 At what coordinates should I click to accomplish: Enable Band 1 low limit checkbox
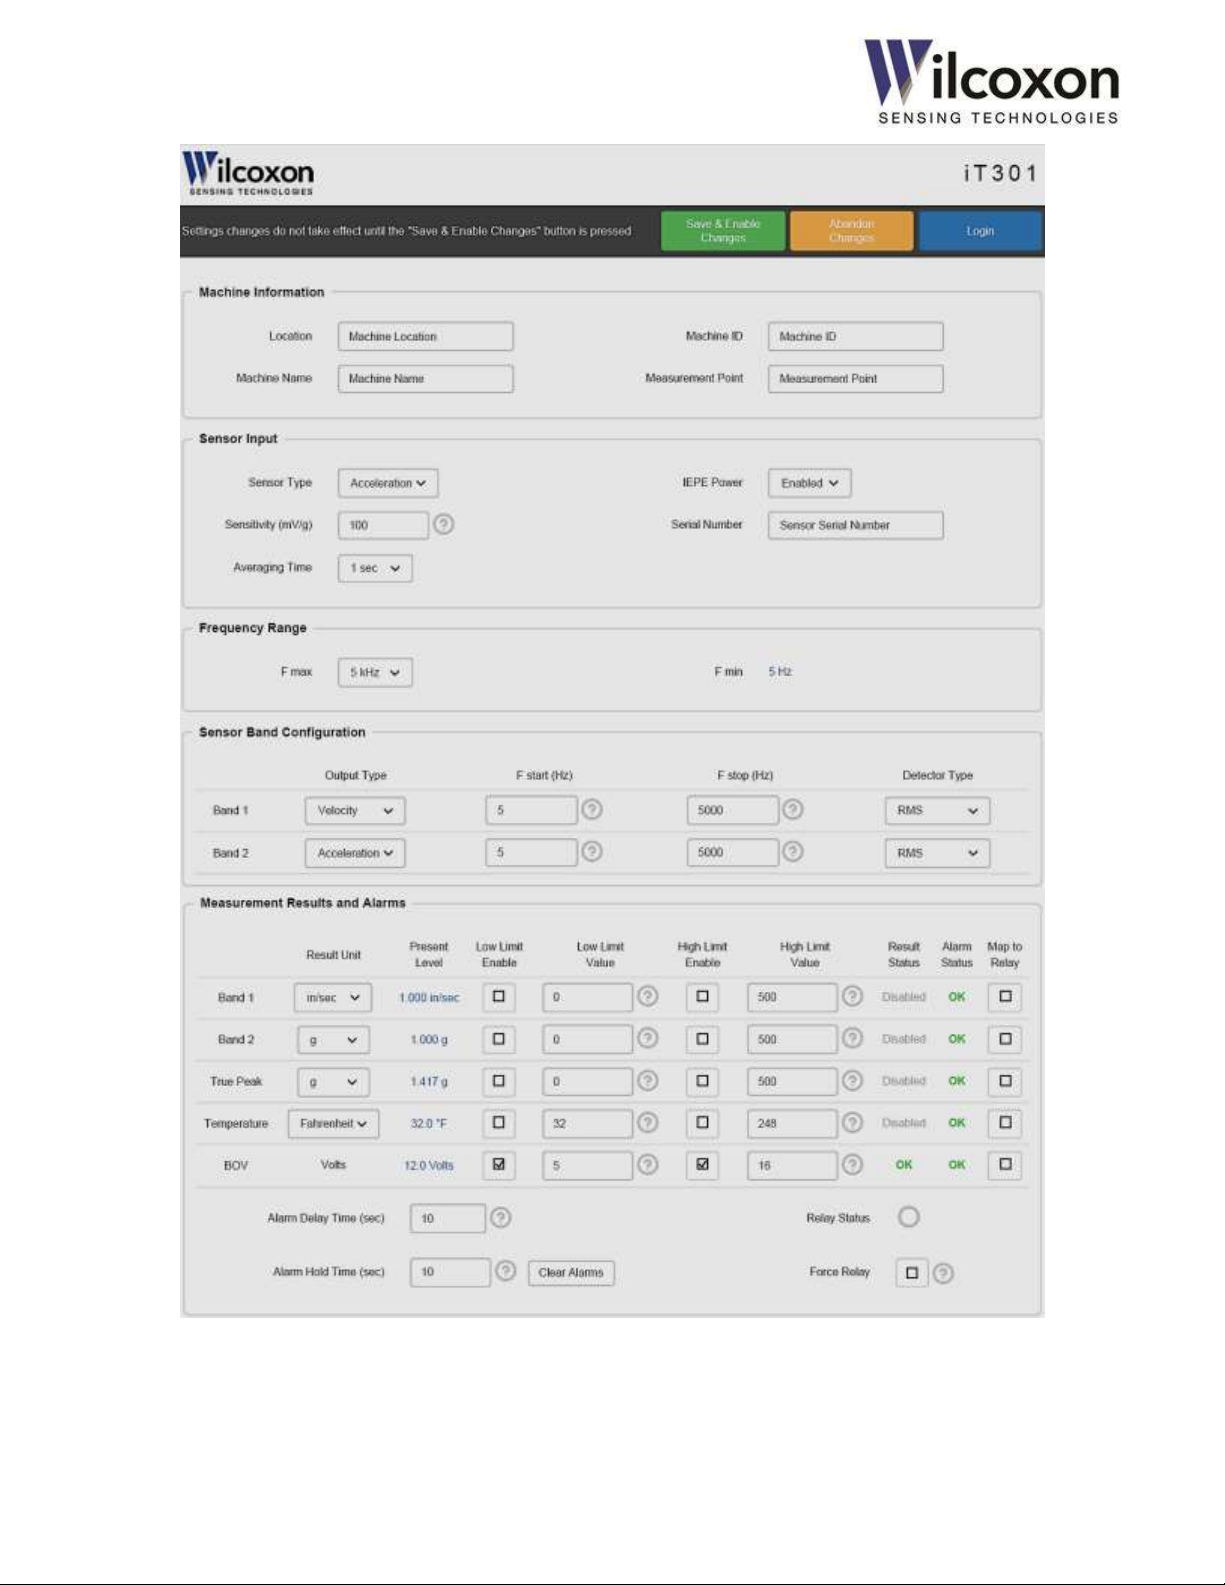point(499,997)
